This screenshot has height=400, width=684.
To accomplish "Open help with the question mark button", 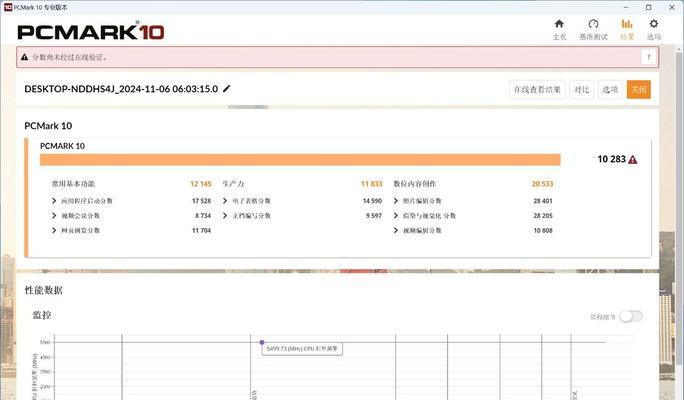I will pos(649,57).
